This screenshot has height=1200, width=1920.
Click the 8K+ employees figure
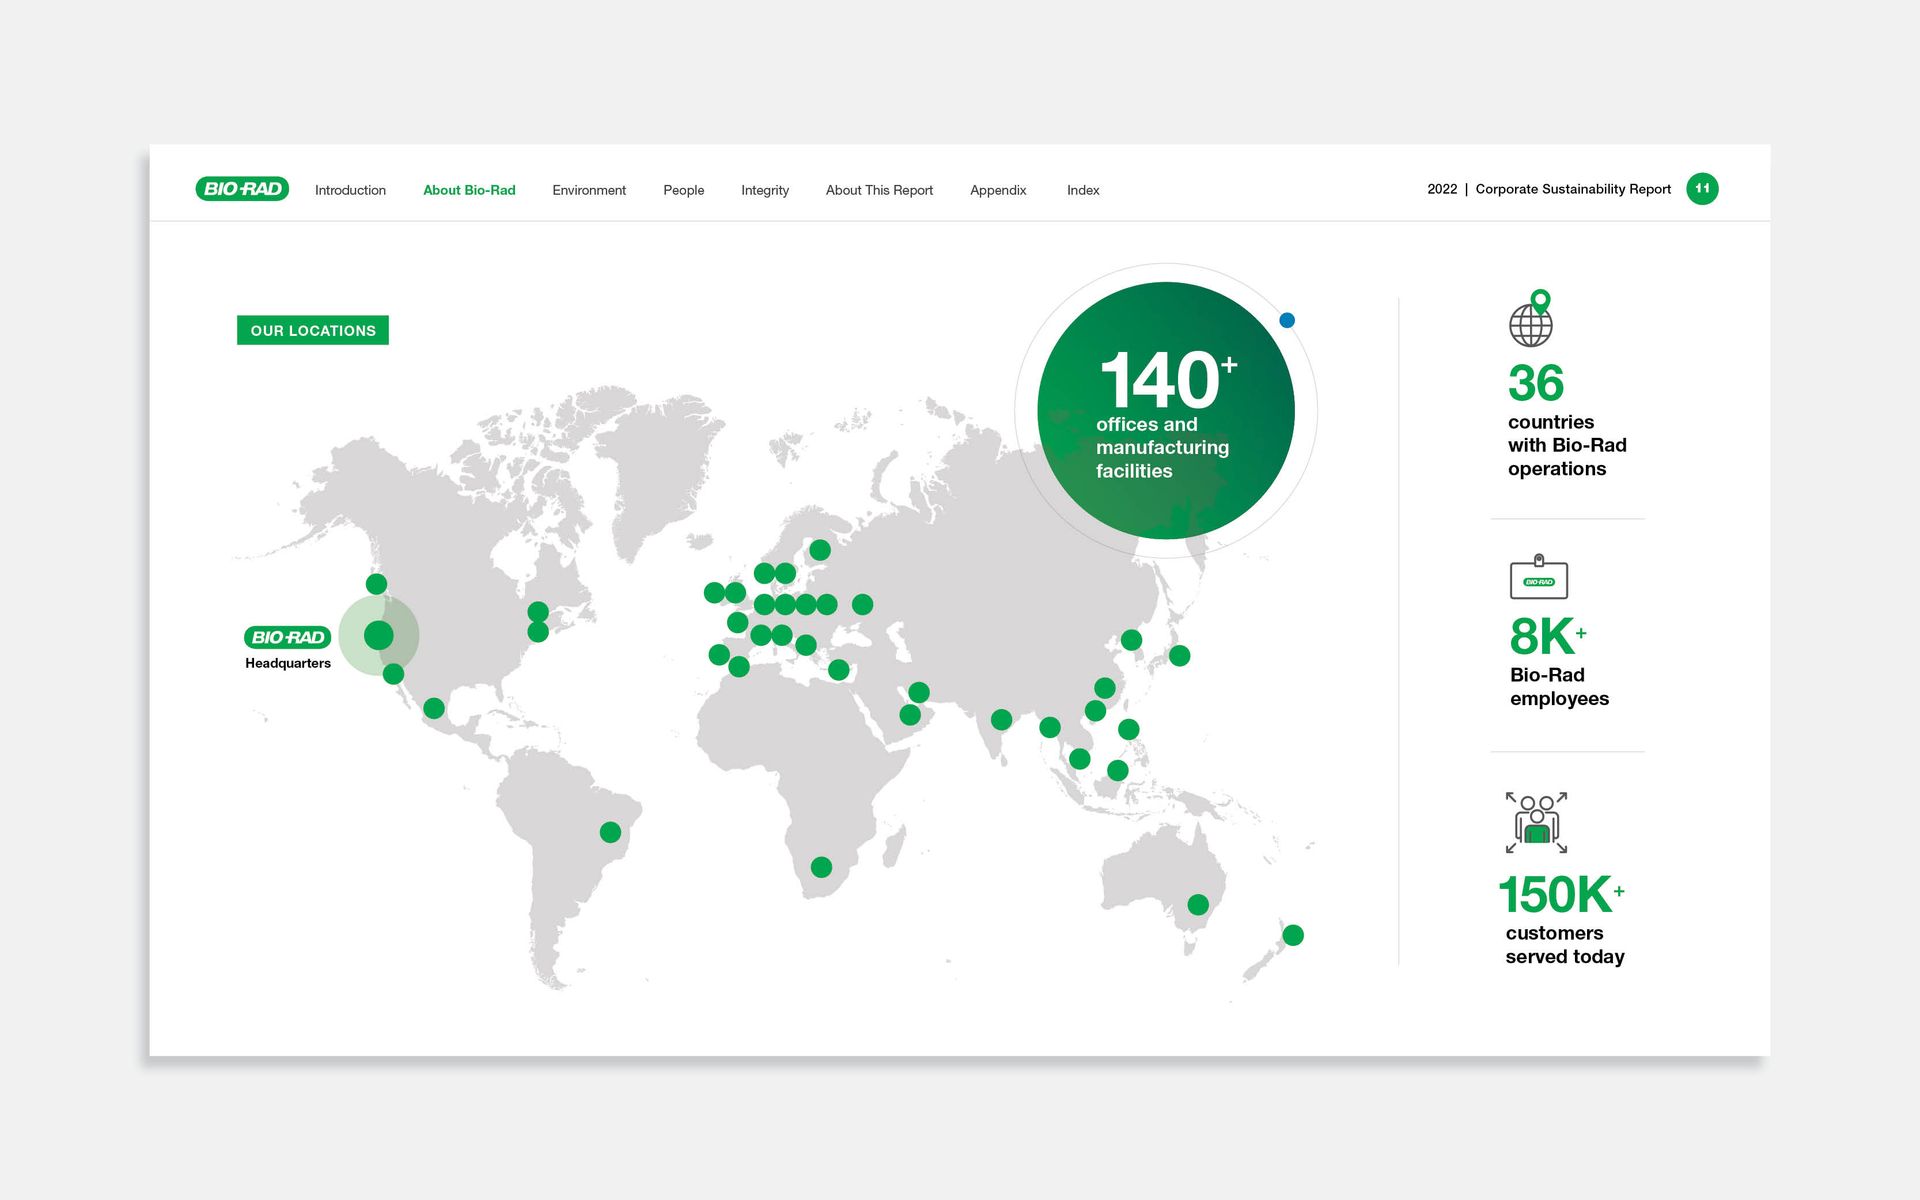1548,636
